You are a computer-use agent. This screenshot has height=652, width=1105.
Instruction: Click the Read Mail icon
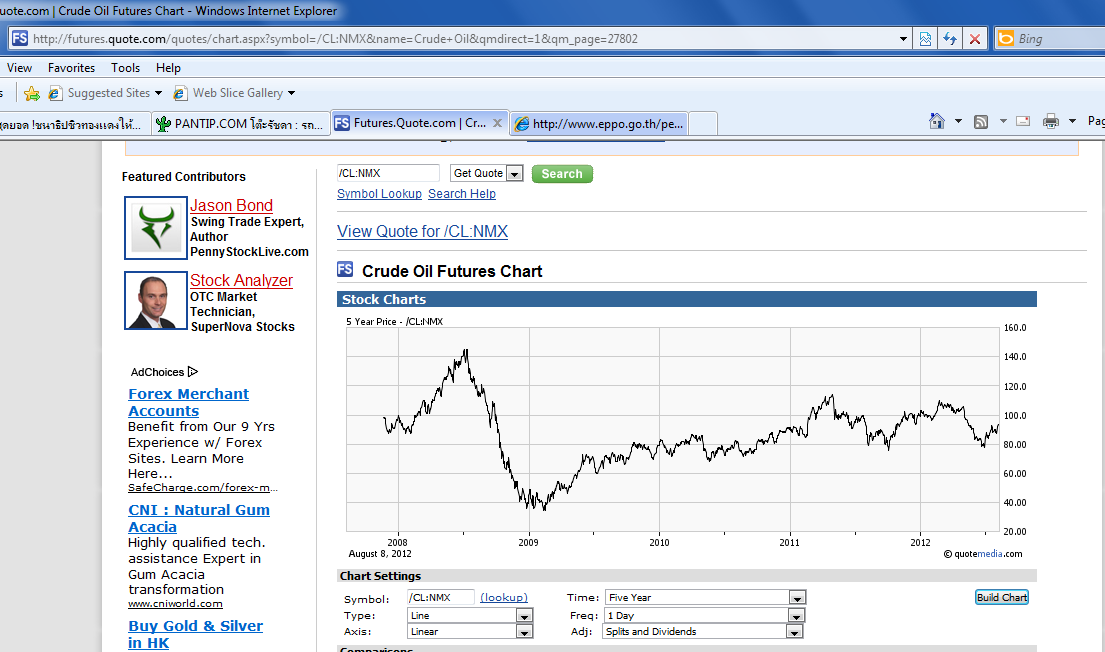coord(1023,121)
